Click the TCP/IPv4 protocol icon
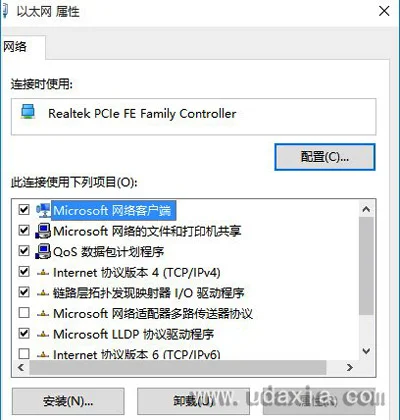This screenshot has height=420, width=400. point(43,273)
